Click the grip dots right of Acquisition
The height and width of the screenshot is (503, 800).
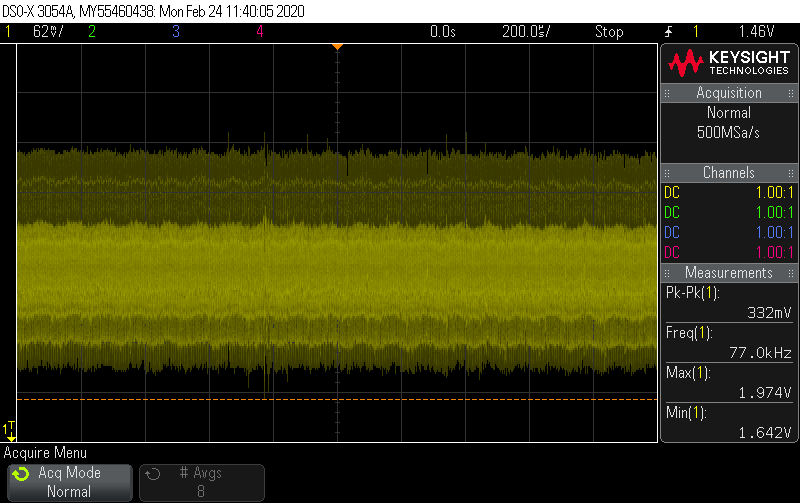tap(791, 93)
